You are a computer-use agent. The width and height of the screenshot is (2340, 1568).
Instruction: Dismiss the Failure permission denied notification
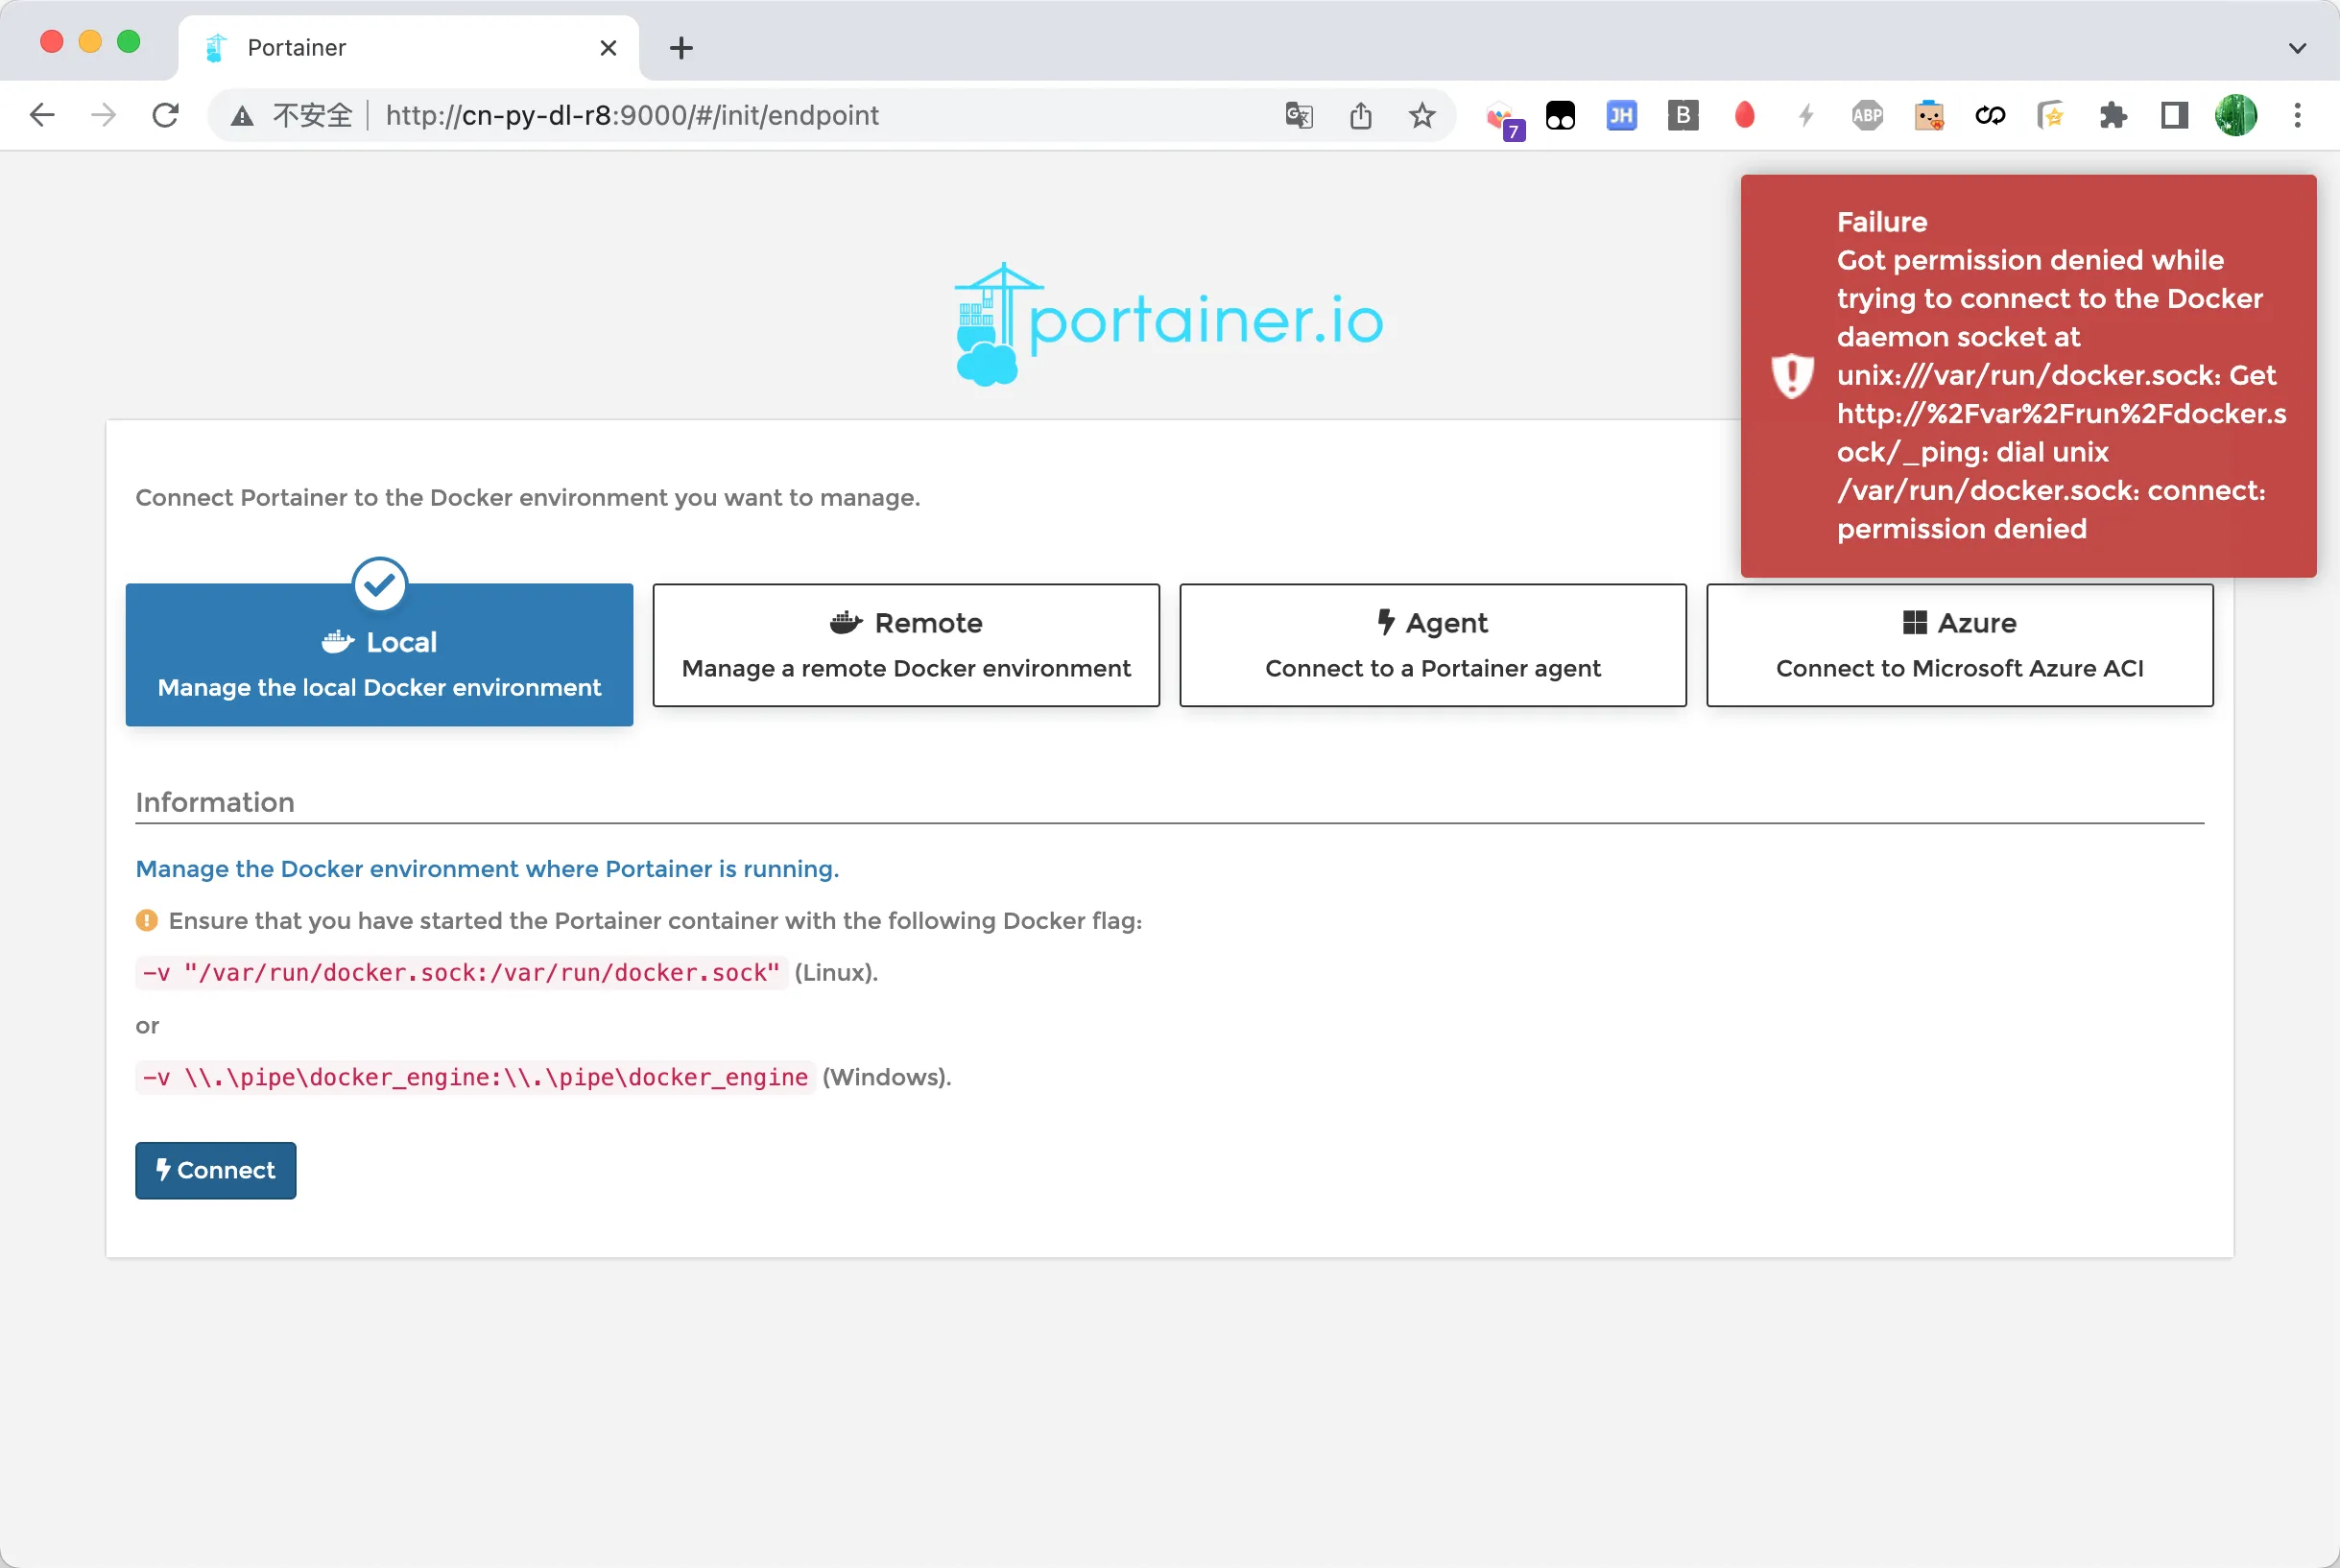(x=2028, y=376)
